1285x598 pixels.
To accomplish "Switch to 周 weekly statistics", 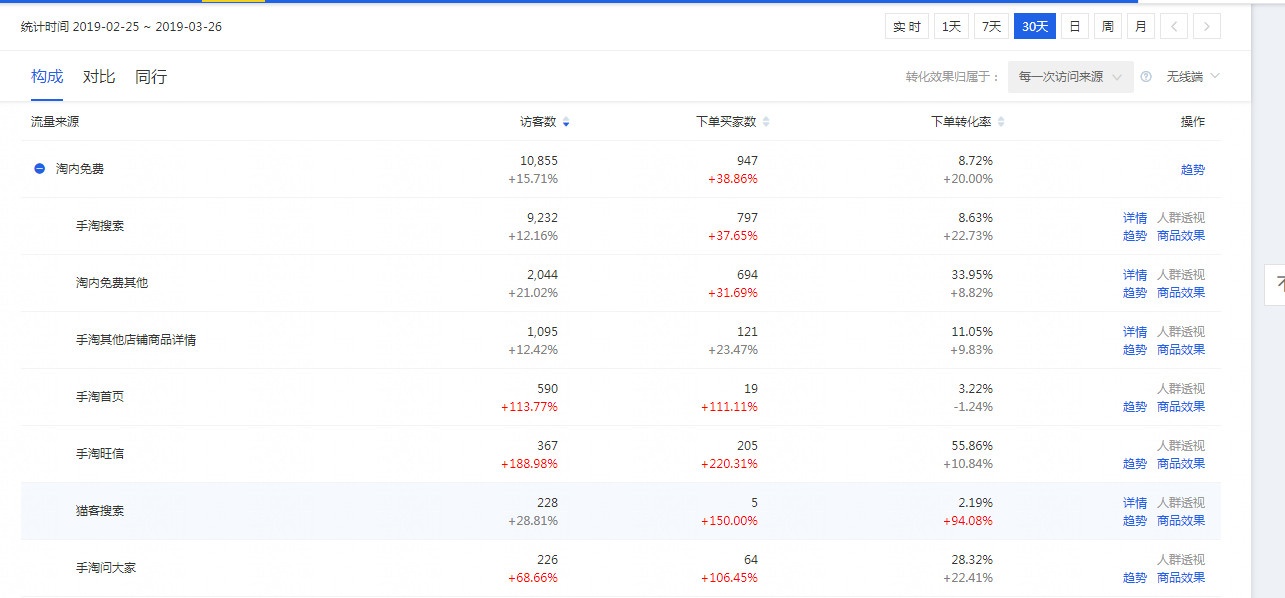I will (1107, 25).
